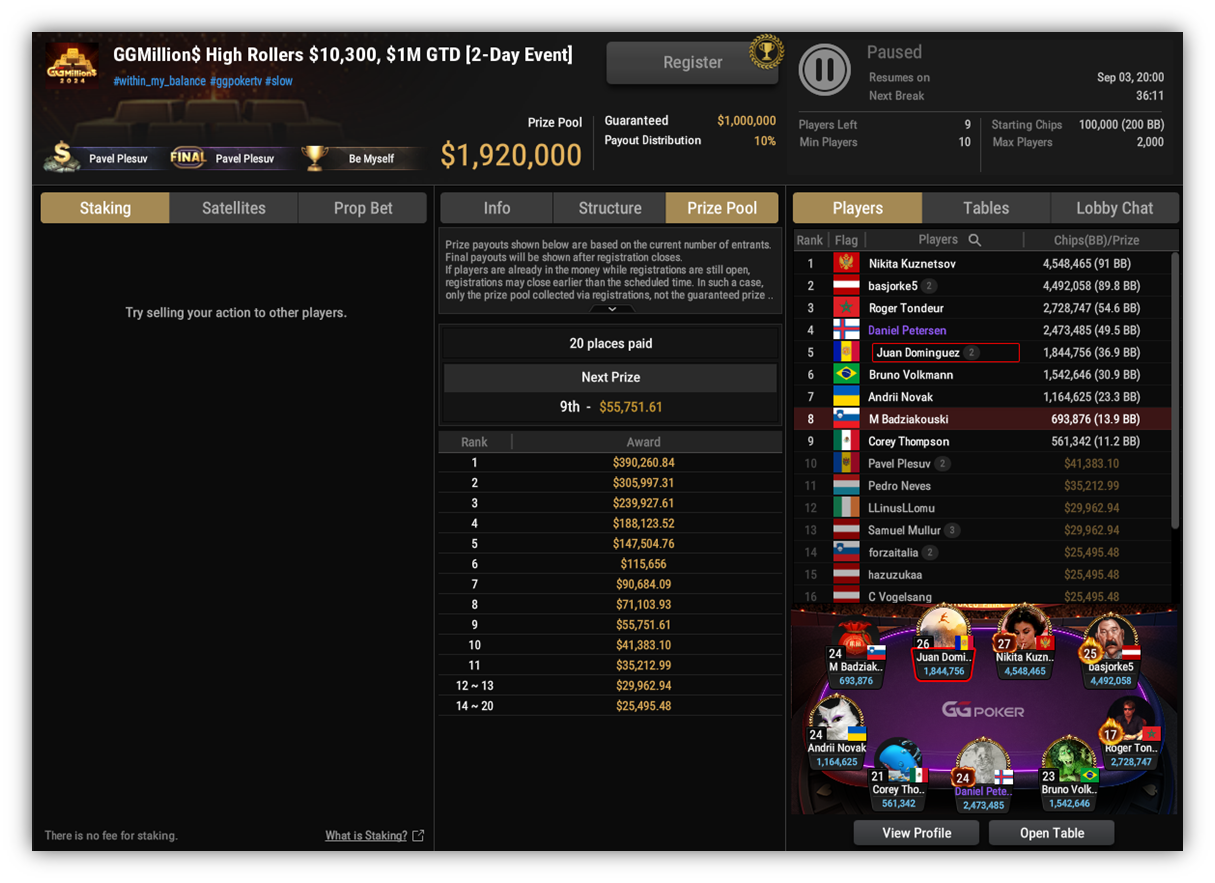1215x883 pixels.
Task: Click the Open Table button
Action: coord(1051,833)
